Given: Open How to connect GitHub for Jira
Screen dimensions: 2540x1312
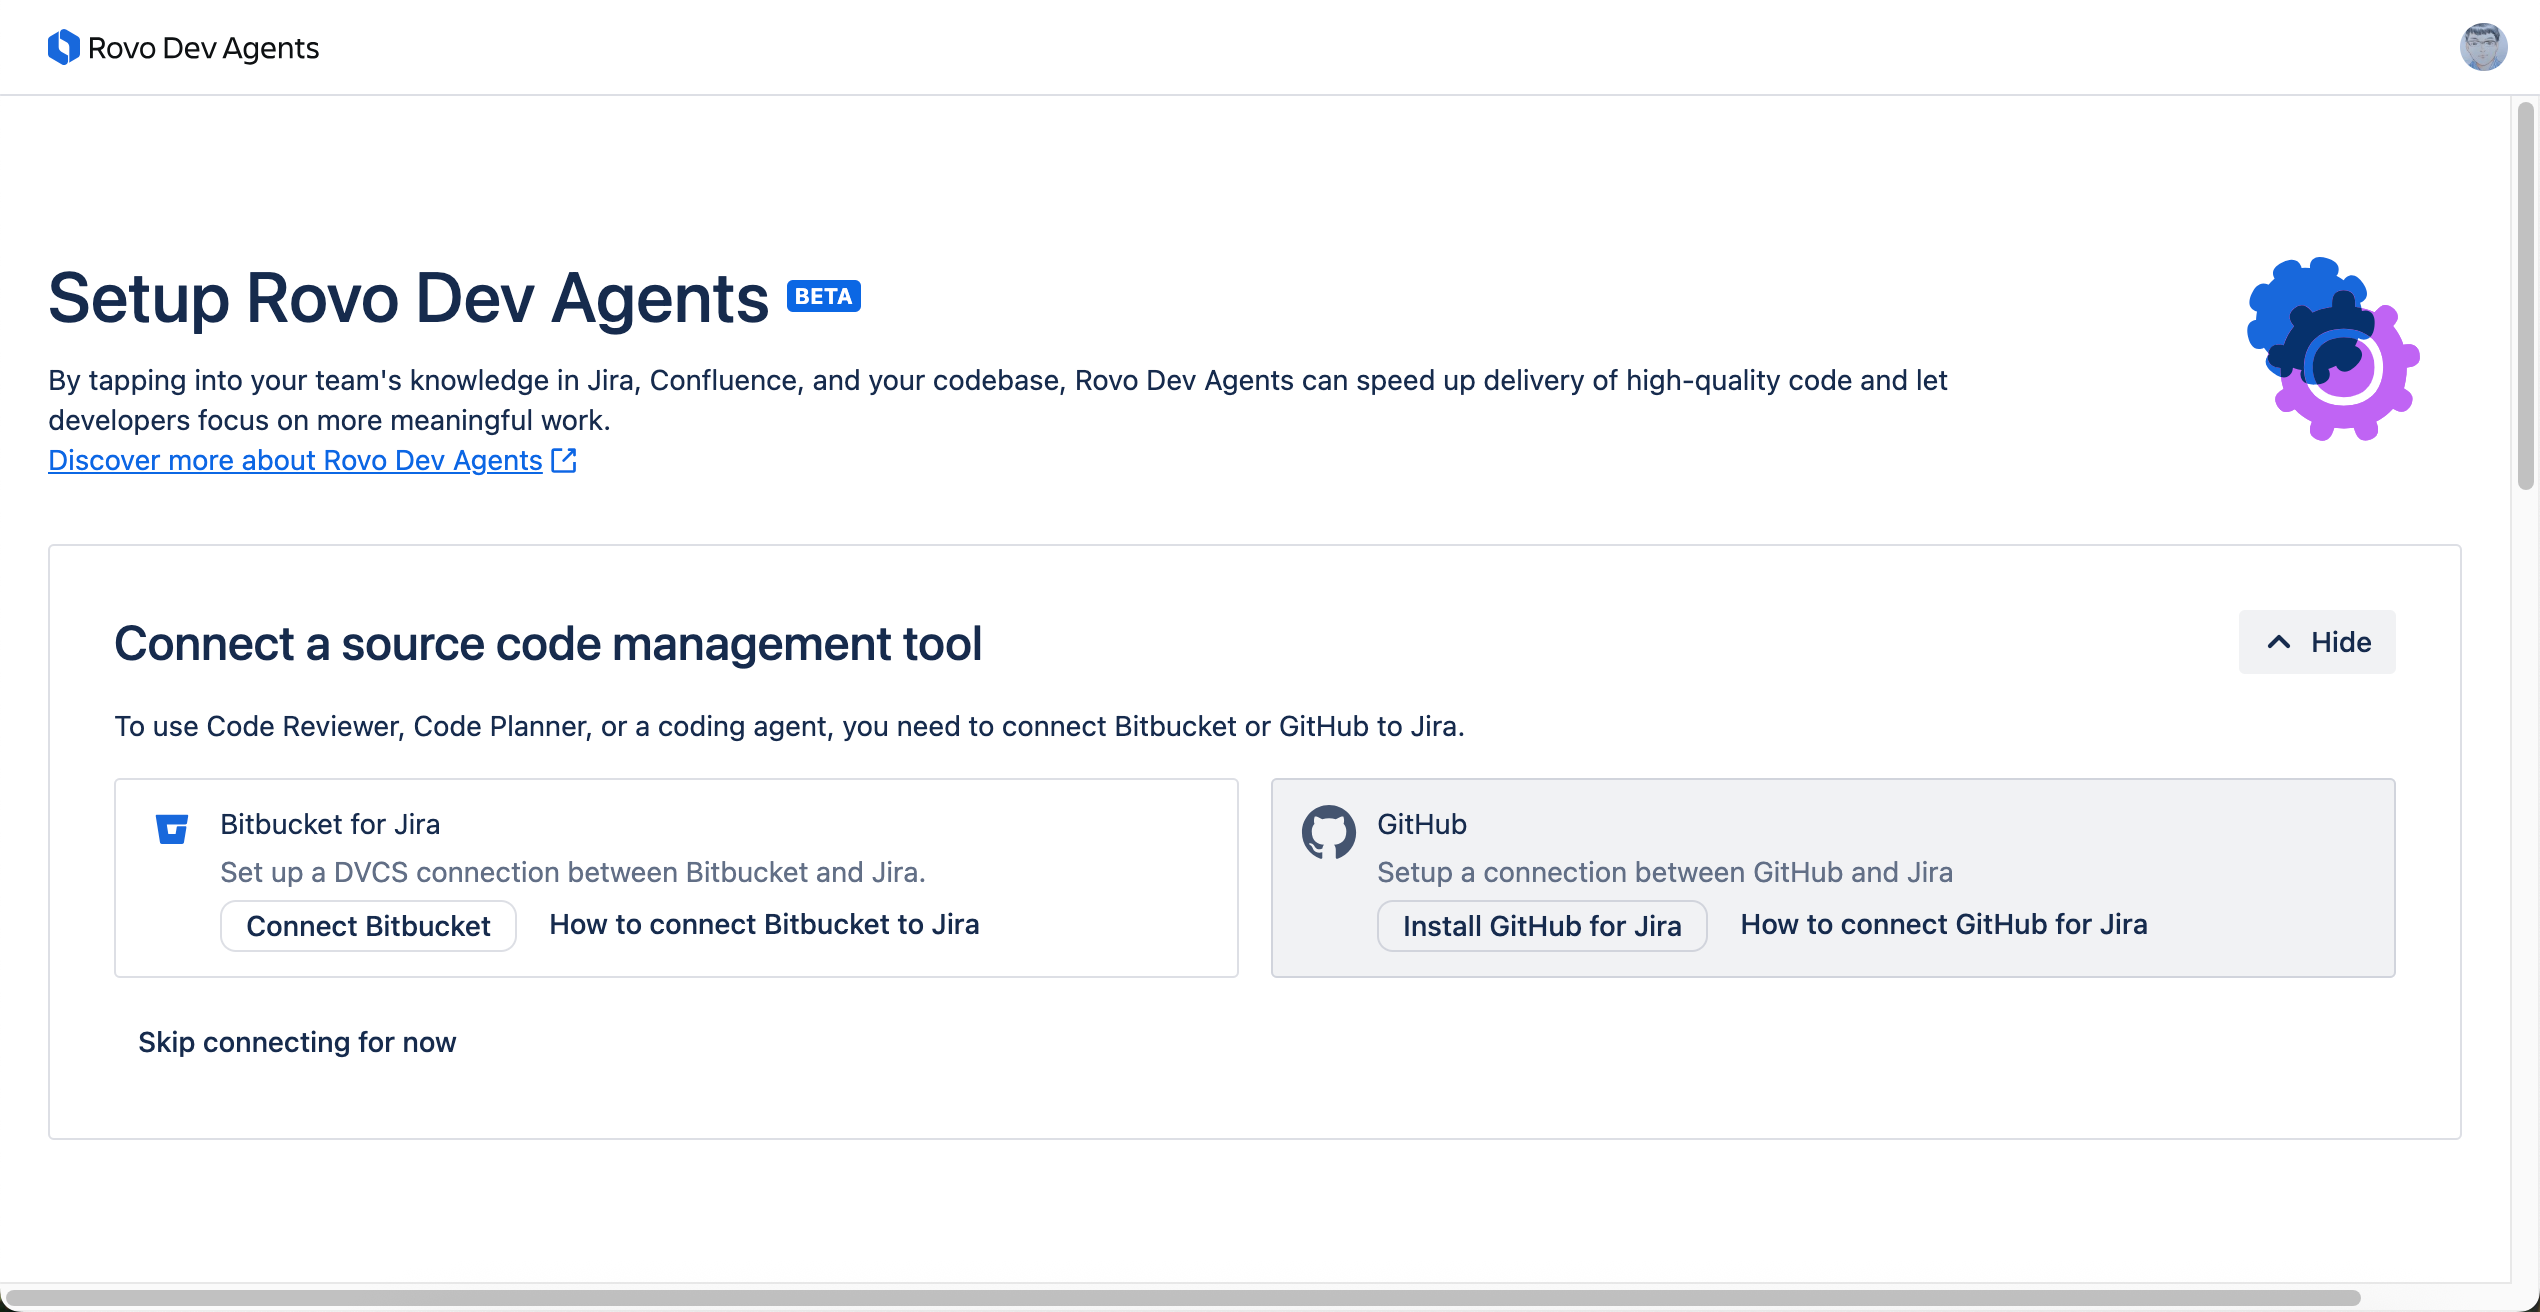Looking at the screenshot, I should (1943, 924).
